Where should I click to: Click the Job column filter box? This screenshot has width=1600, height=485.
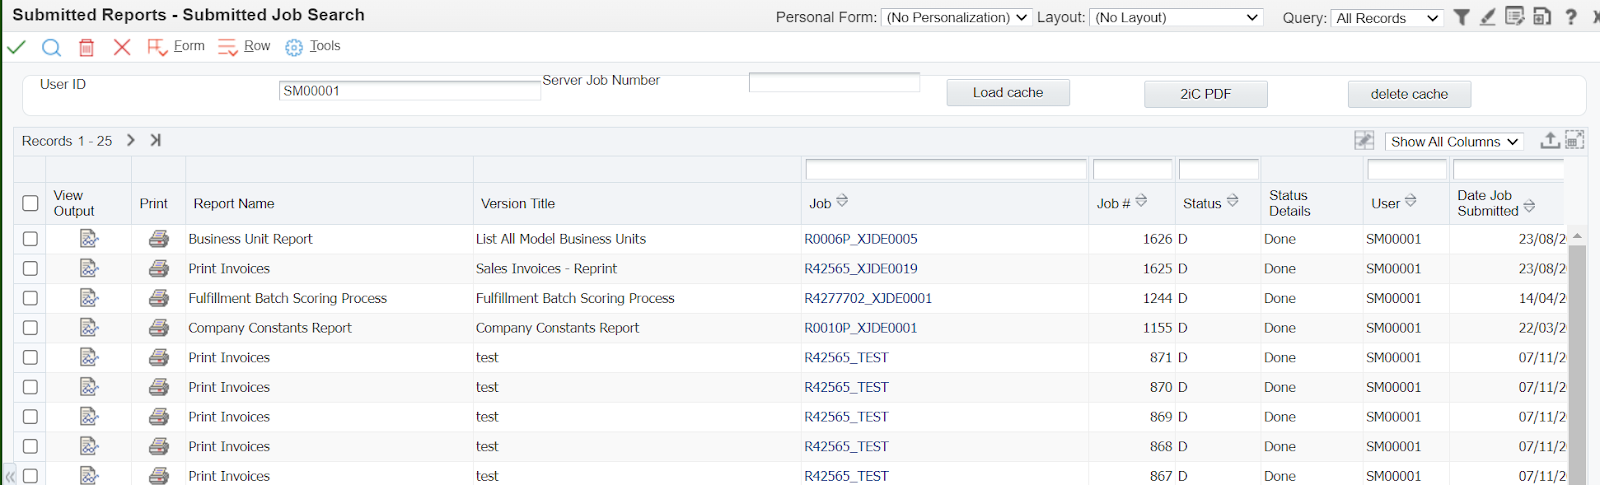[x=946, y=169]
